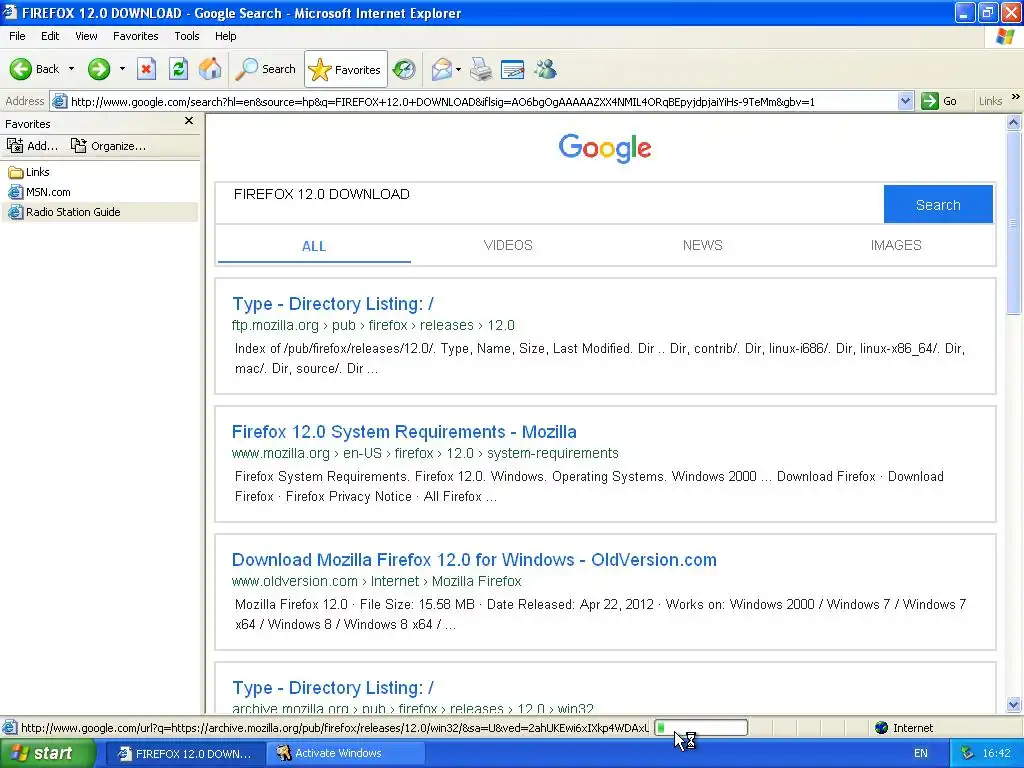Expand the Mail button dropdown arrow
Viewport: 1024px width, 768px height.
click(x=458, y=69)
